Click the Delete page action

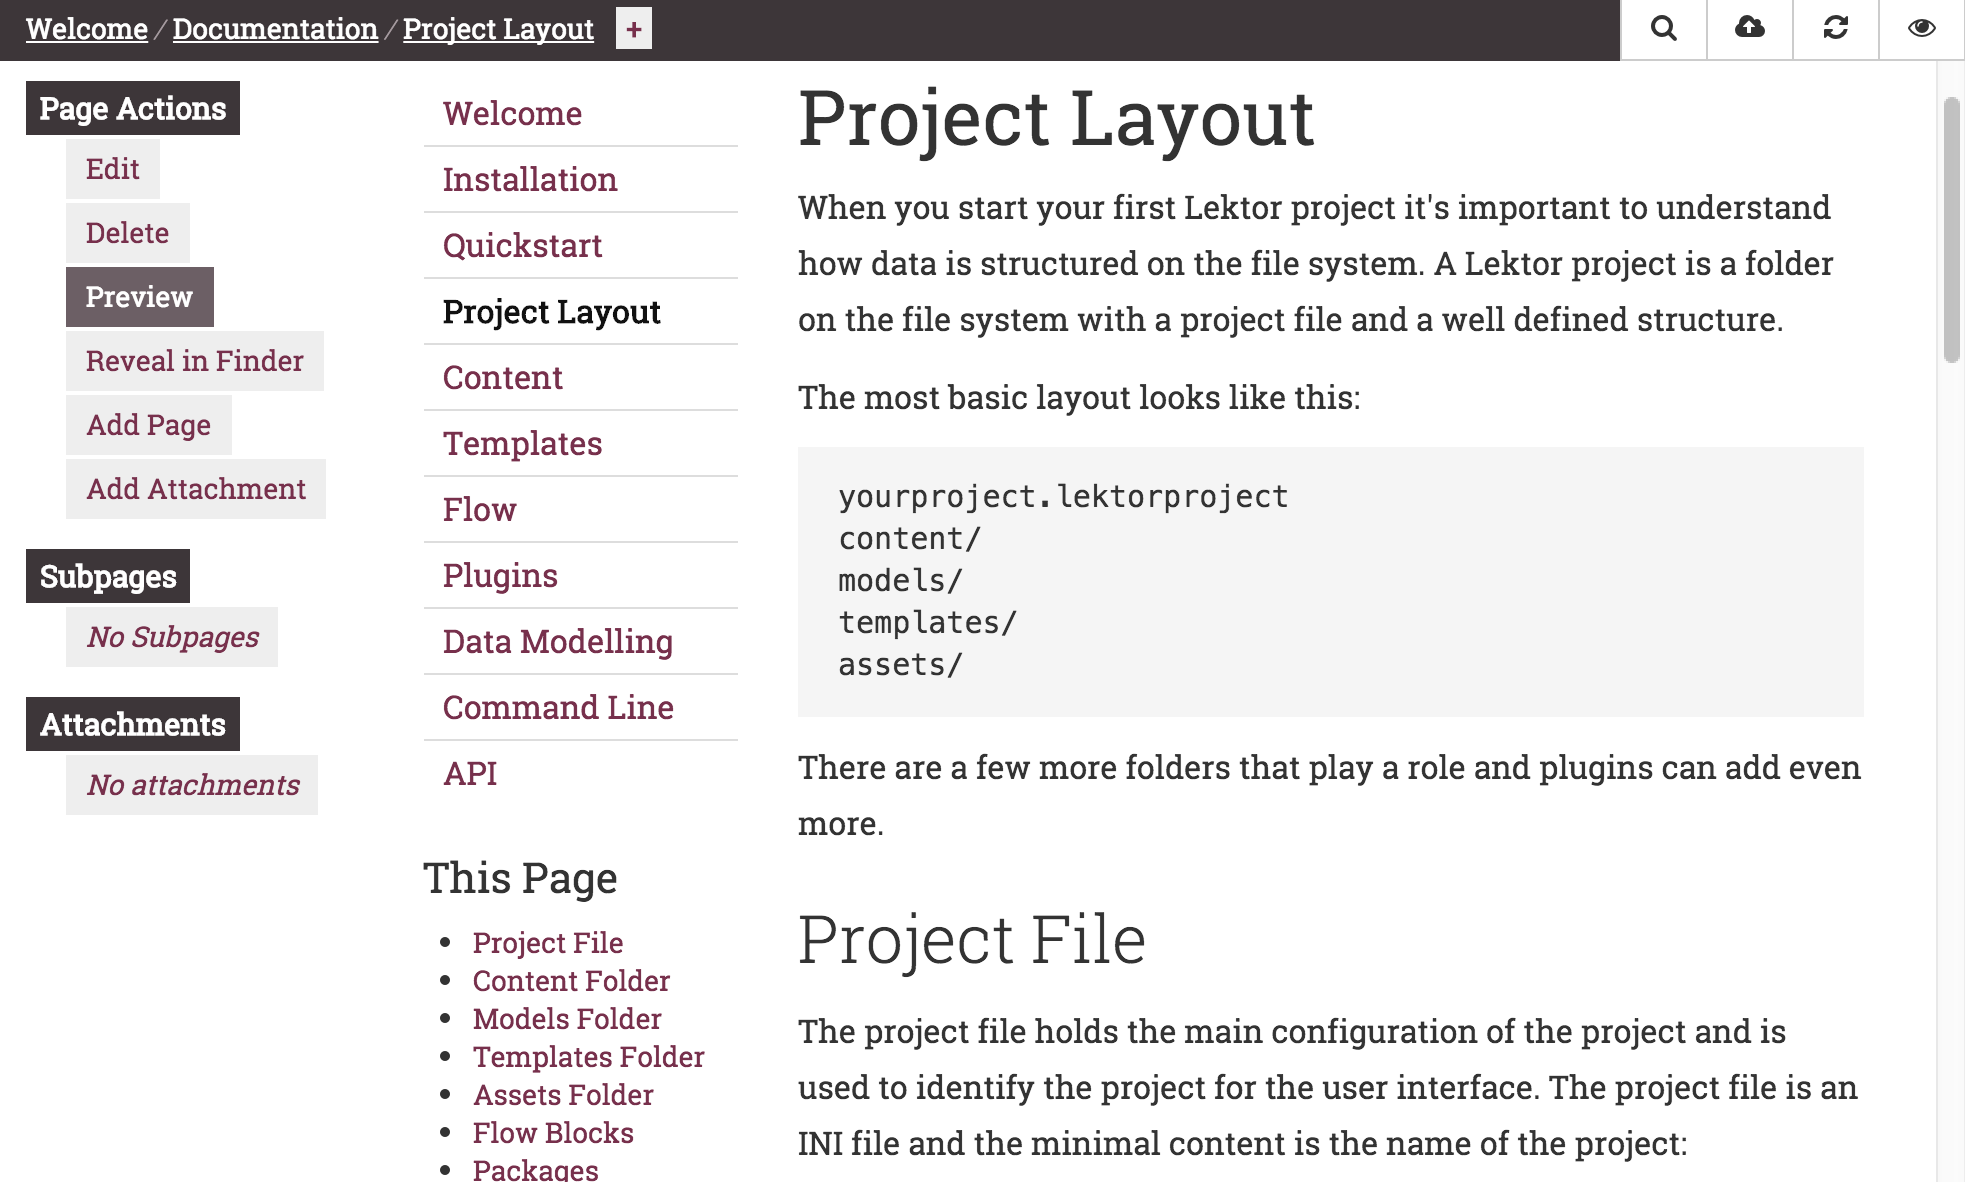(x=128, y=233)
